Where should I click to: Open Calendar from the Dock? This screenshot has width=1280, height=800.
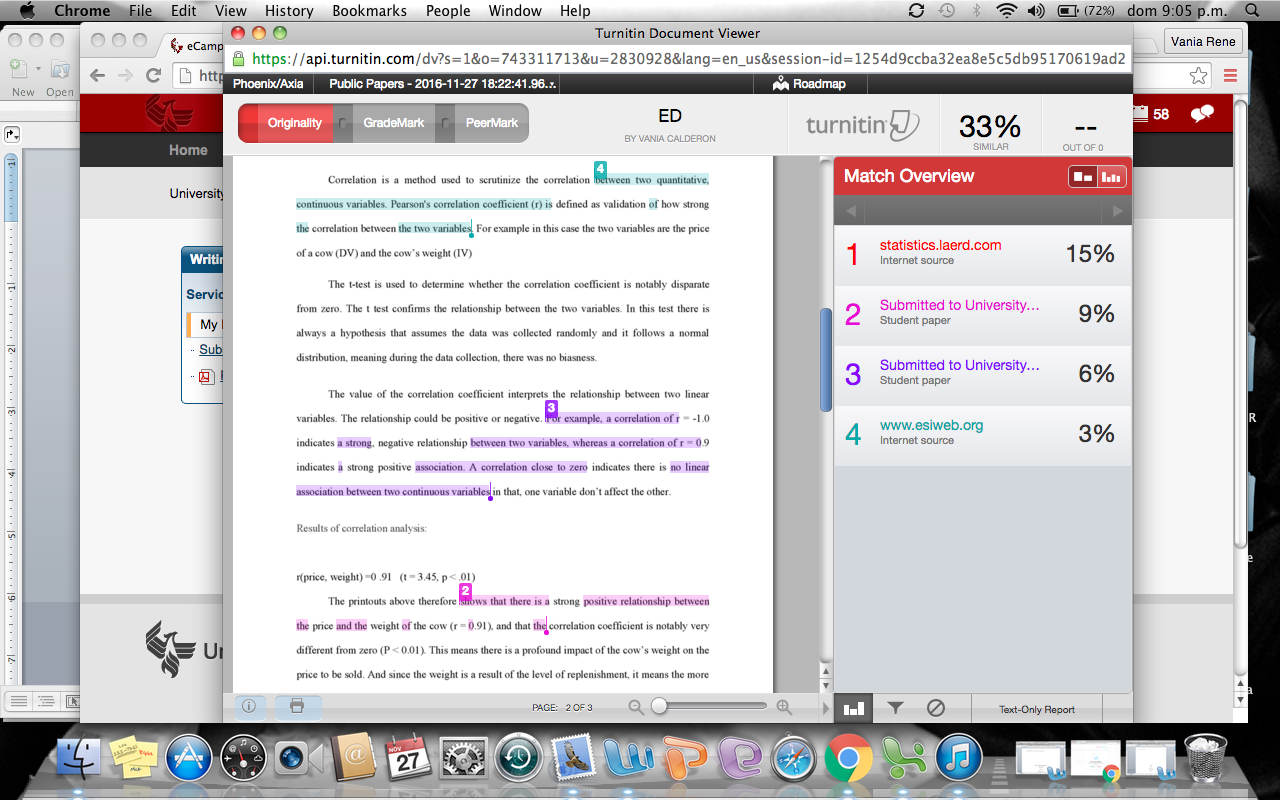[x=408, y=759]
